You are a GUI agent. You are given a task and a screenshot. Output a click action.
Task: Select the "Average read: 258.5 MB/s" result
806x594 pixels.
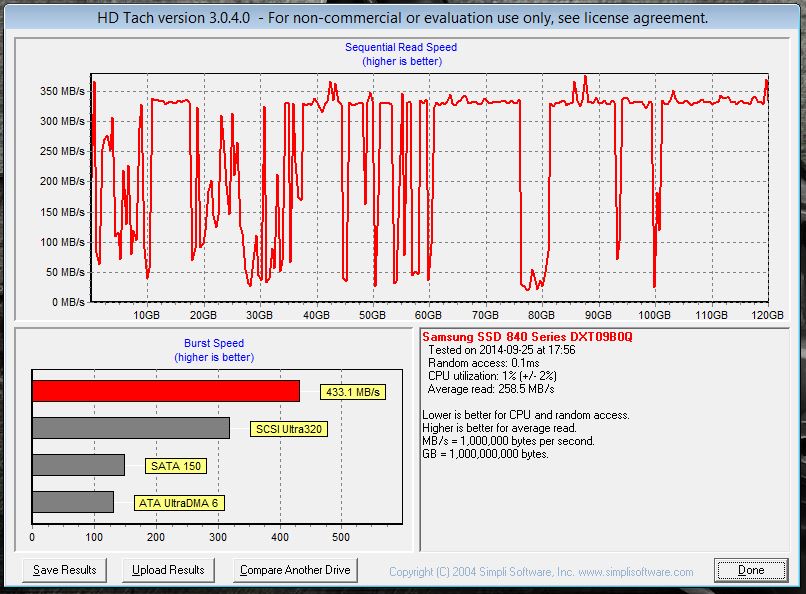click(x=491, y=389)
